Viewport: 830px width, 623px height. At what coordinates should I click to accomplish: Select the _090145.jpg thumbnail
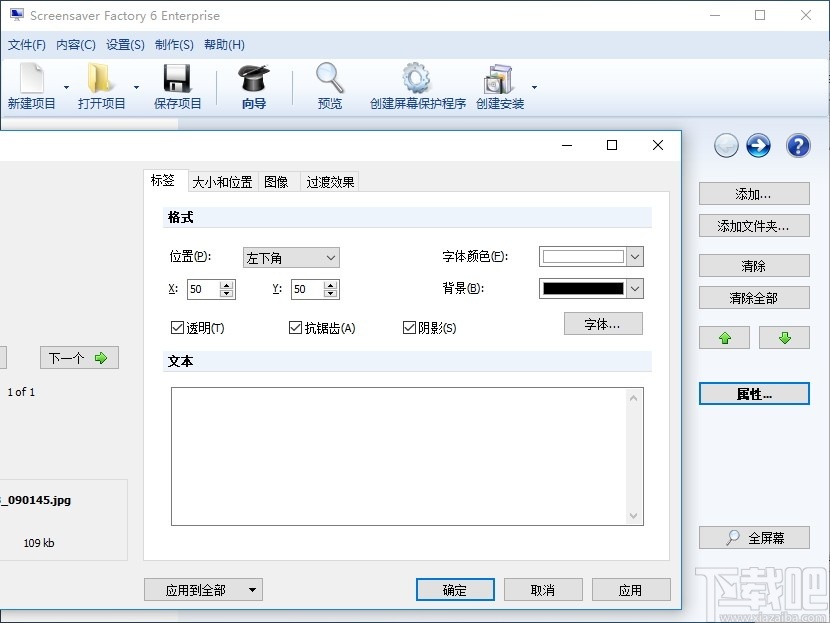60,515
